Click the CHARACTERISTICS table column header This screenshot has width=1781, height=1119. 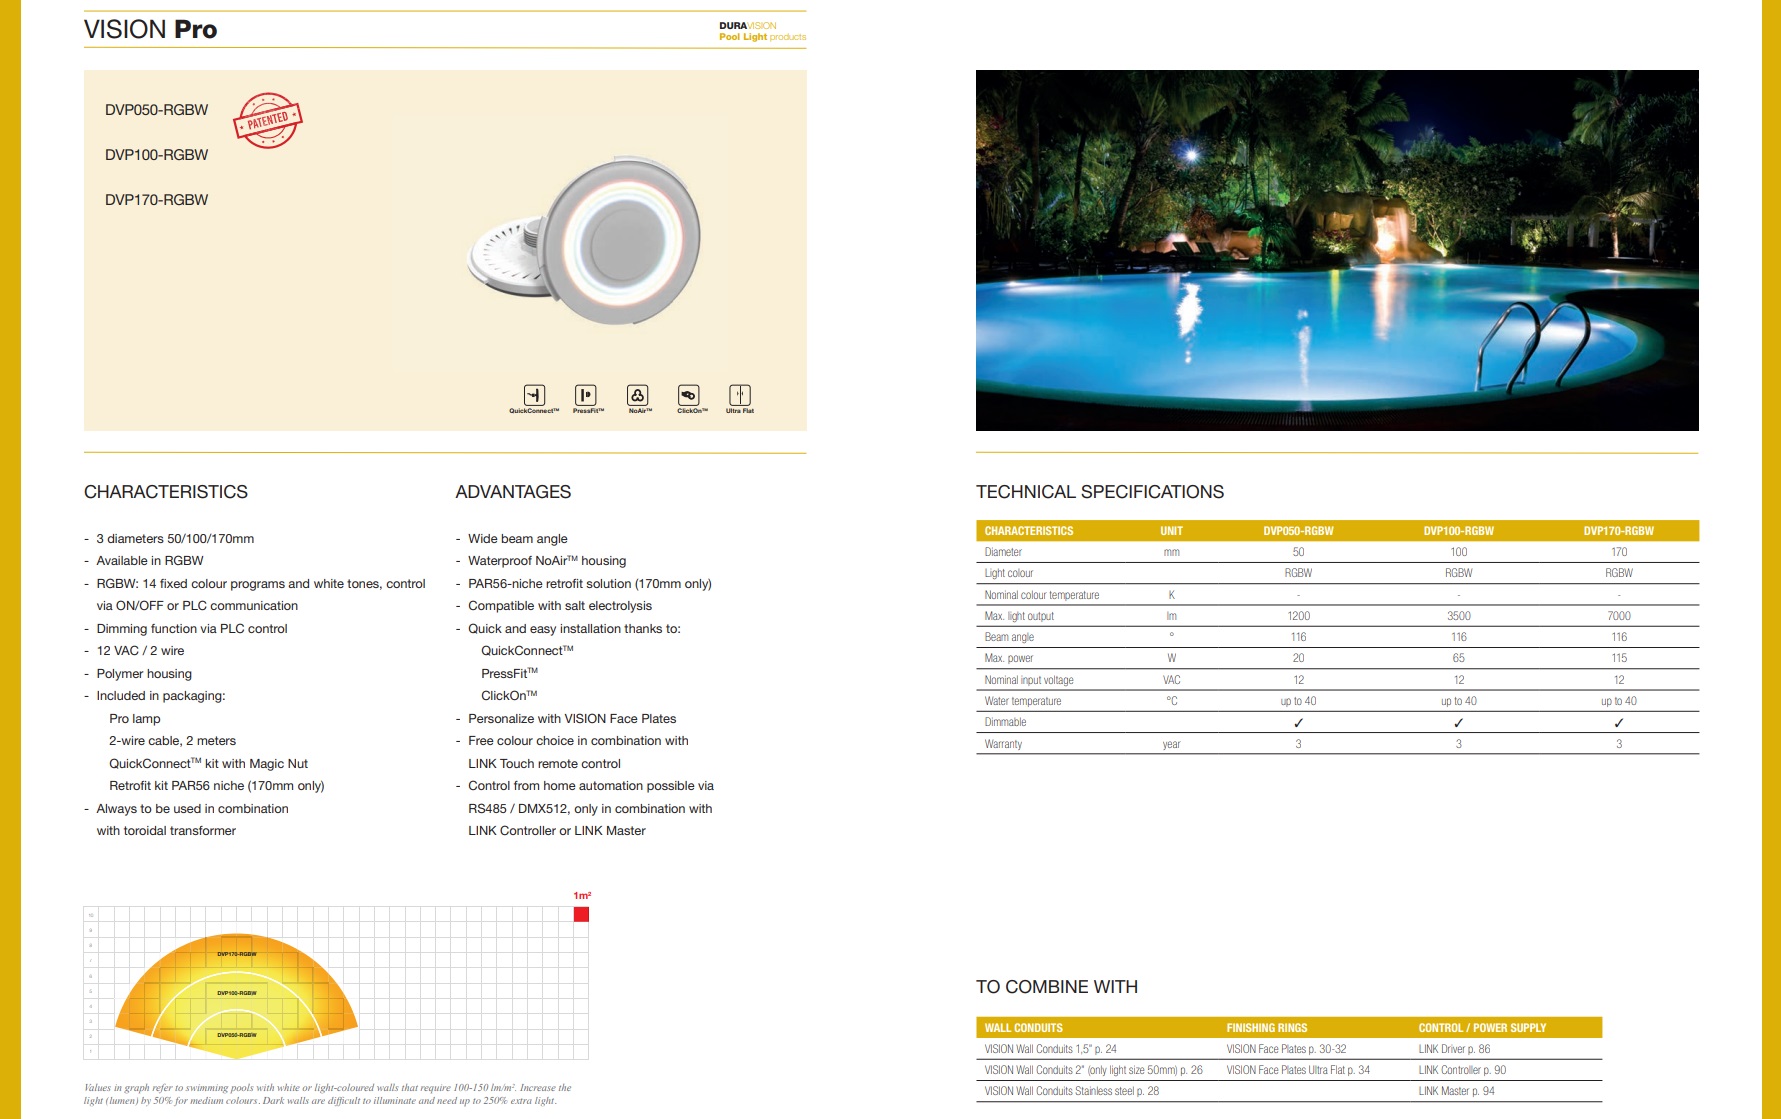pos(1029,531)
